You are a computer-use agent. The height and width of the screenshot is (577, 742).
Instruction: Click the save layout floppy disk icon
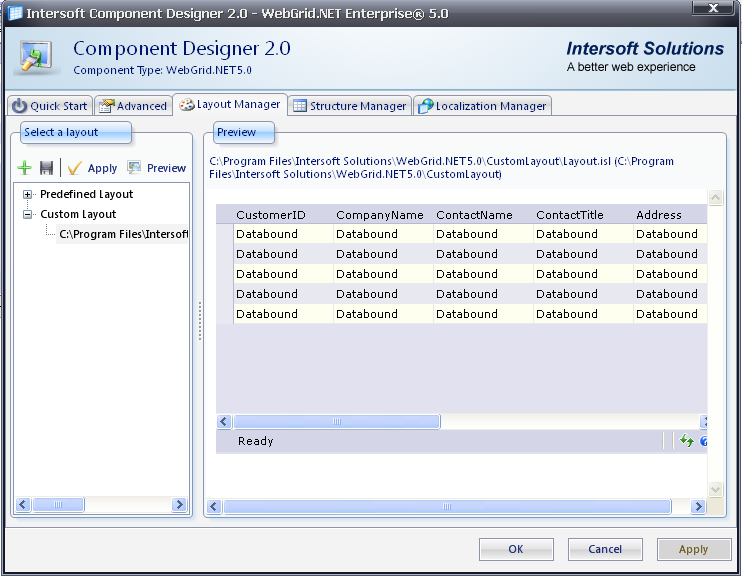(x=46, y=168)
